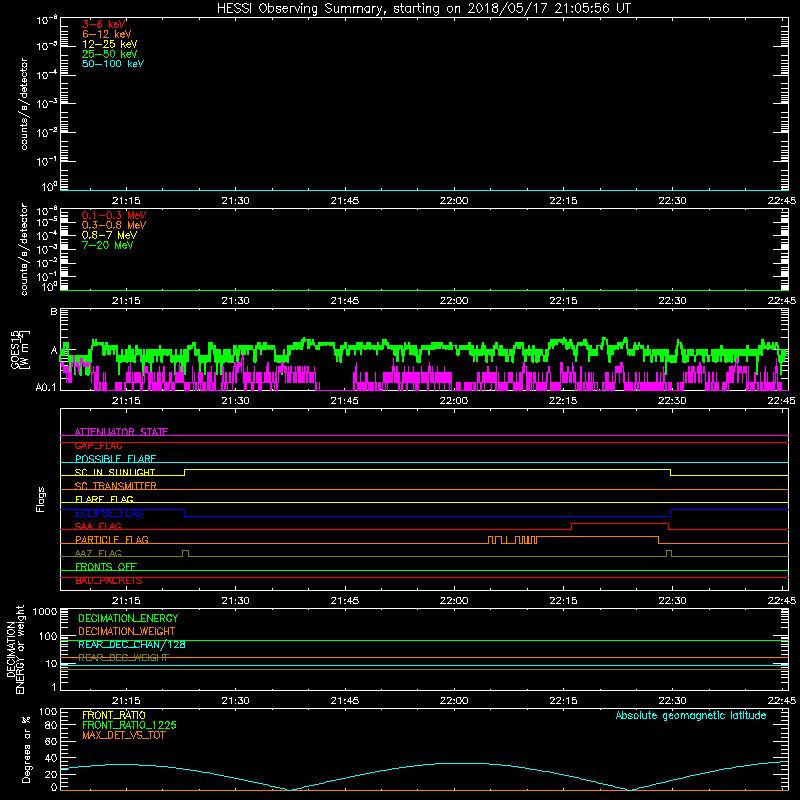Image resolution: width=800 pixels, height=800 pixels.
Task: Click the 0.3-0.8 MeV legend label
Action: pos(114,225)
